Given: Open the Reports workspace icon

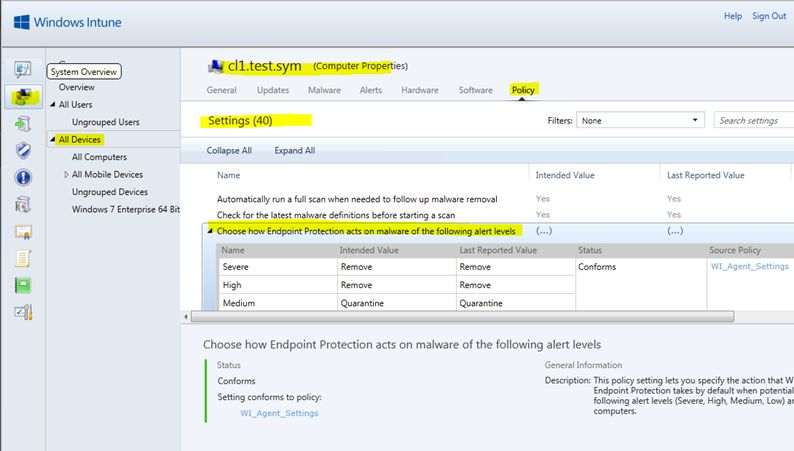Looking at the screenshot, I should coord(23,285).
